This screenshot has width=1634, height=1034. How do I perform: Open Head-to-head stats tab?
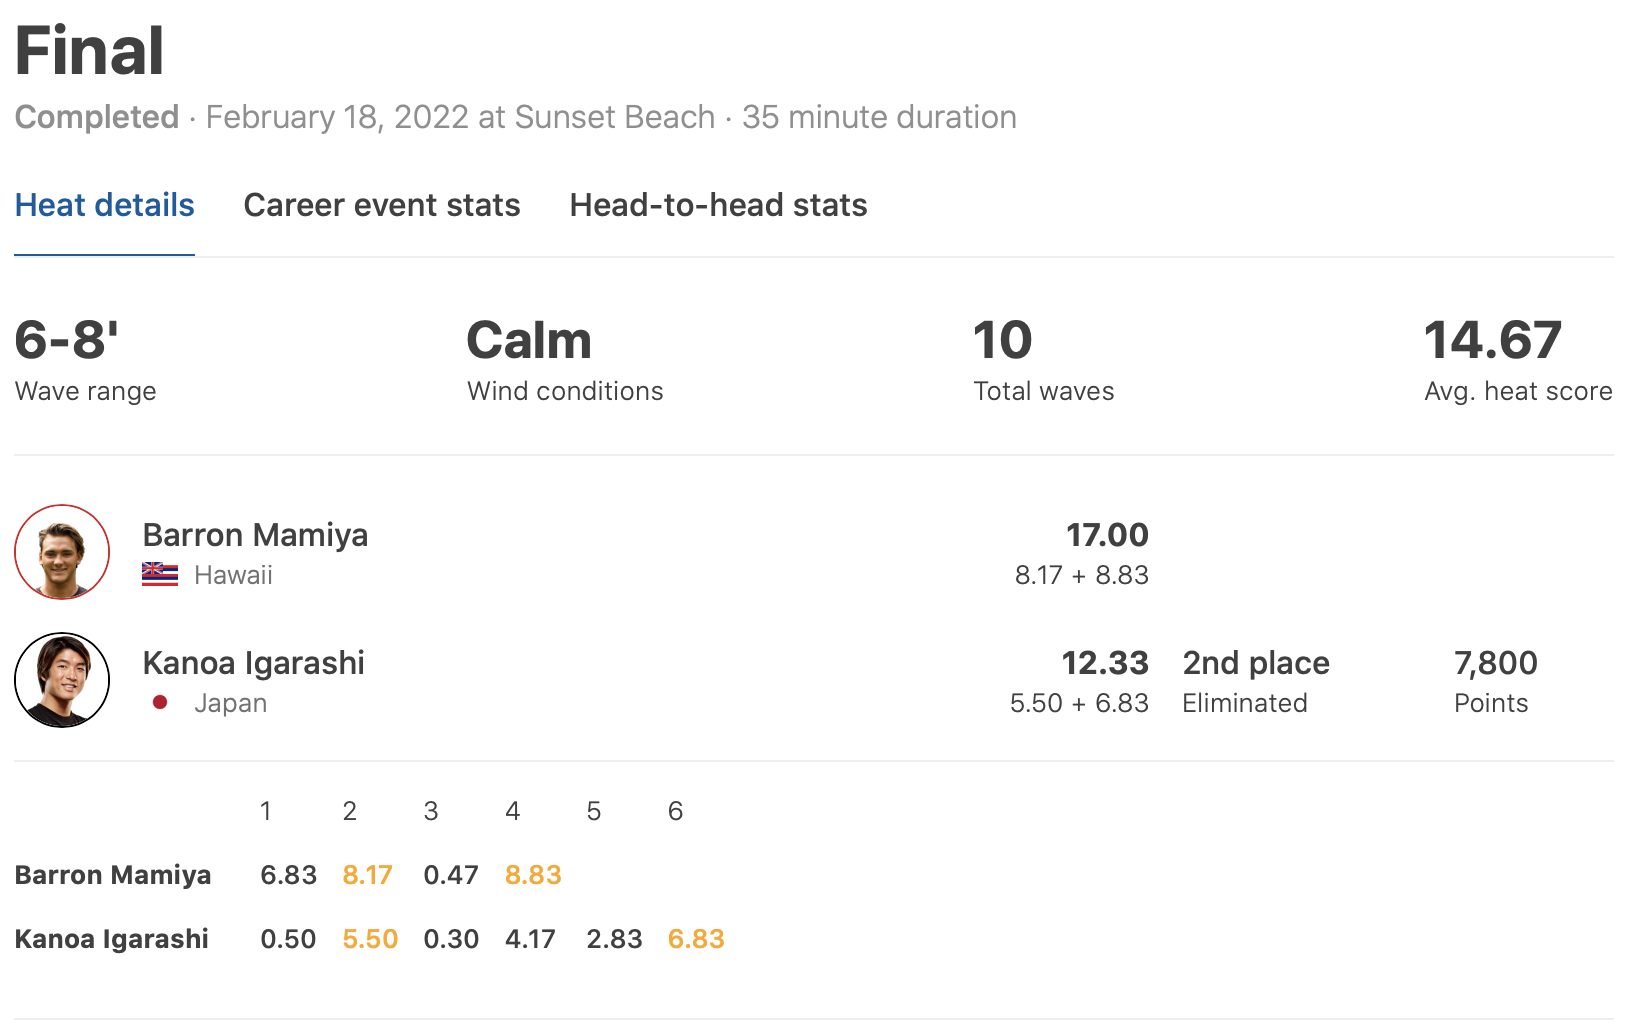(718, 206)
